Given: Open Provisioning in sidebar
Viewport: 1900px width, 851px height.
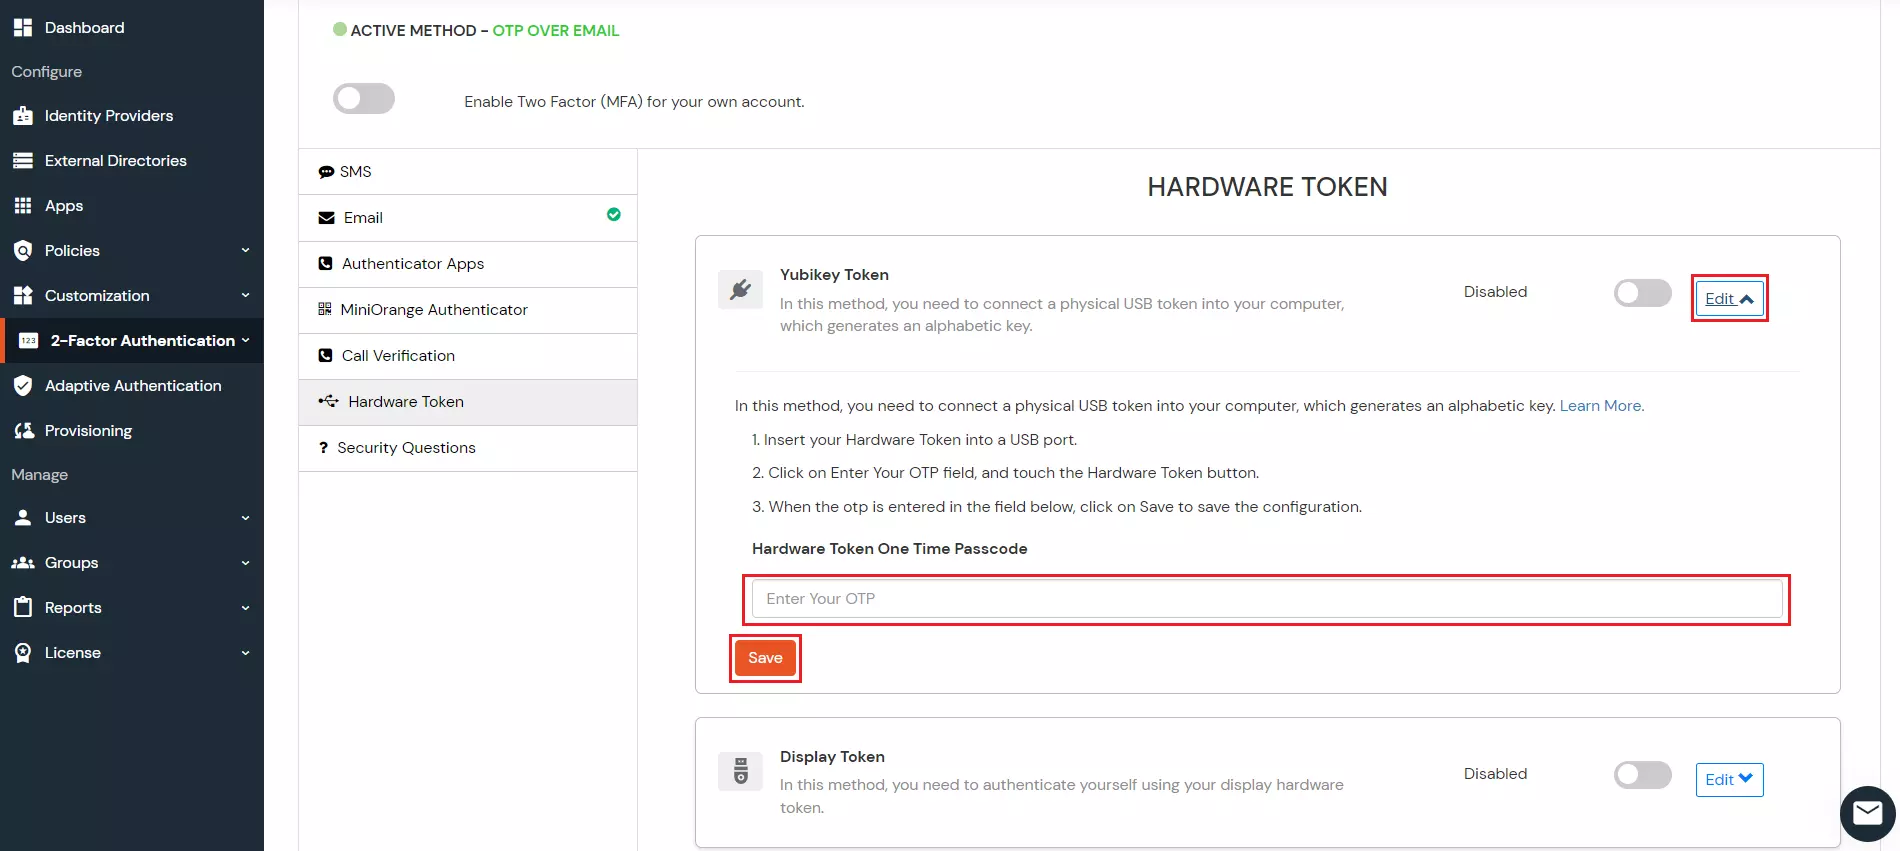Looking at the screenshot, I should pos(88,431).
